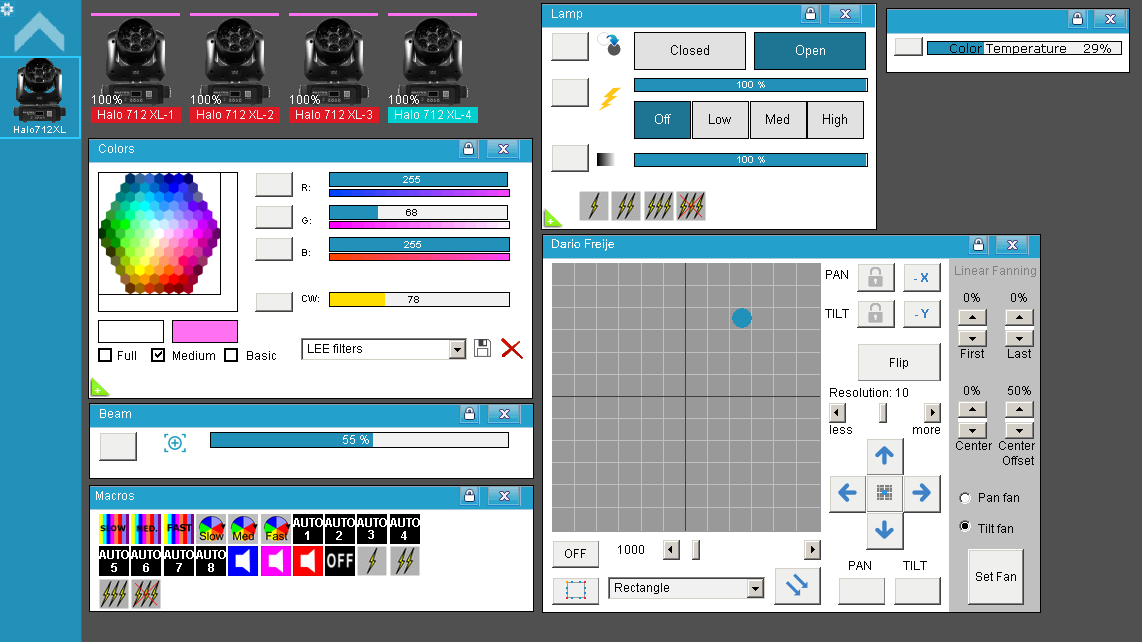Run the color wheel Slow macro
Image resolution: width=1142 pixels, height=642 pixels.
coord(211,529)
